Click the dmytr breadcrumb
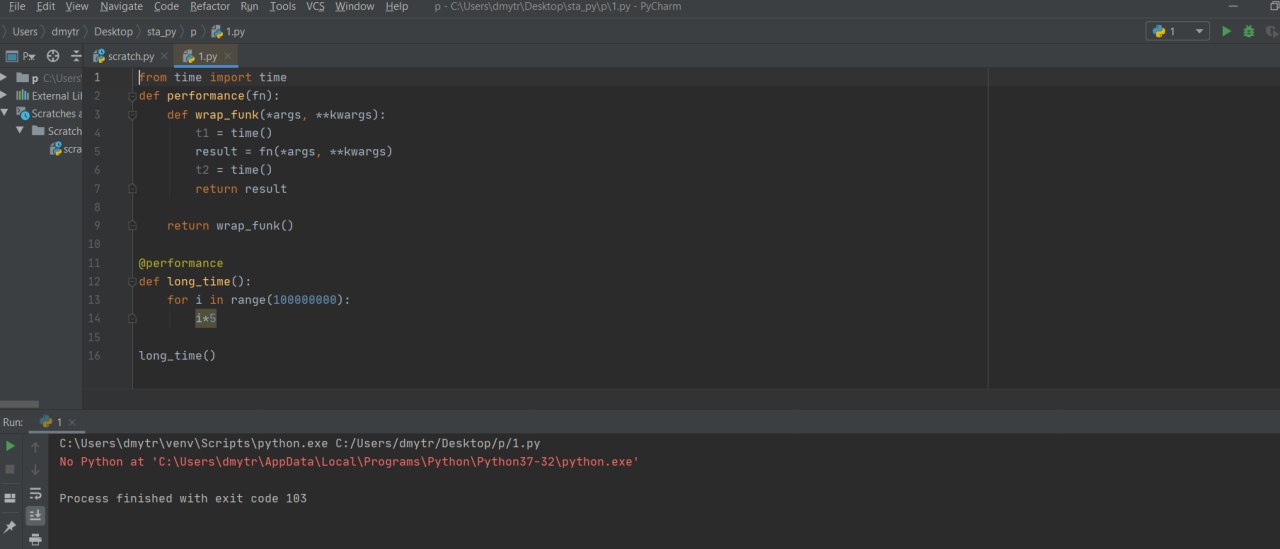This screenshot has height=549, width=1280. [x=66, y=32]
